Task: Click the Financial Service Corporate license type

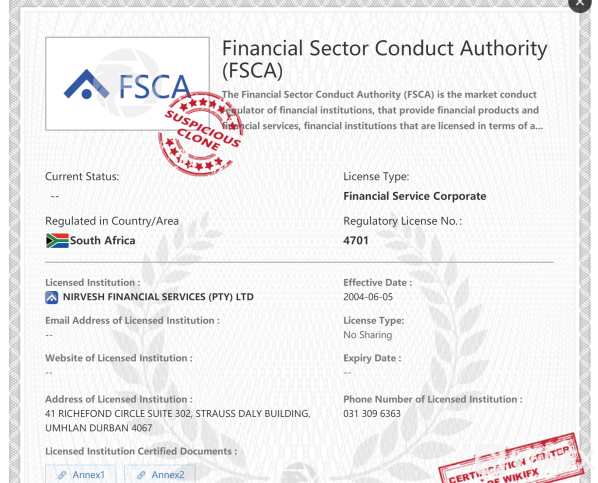Action: pyautogui.click(x=415, y=196)
